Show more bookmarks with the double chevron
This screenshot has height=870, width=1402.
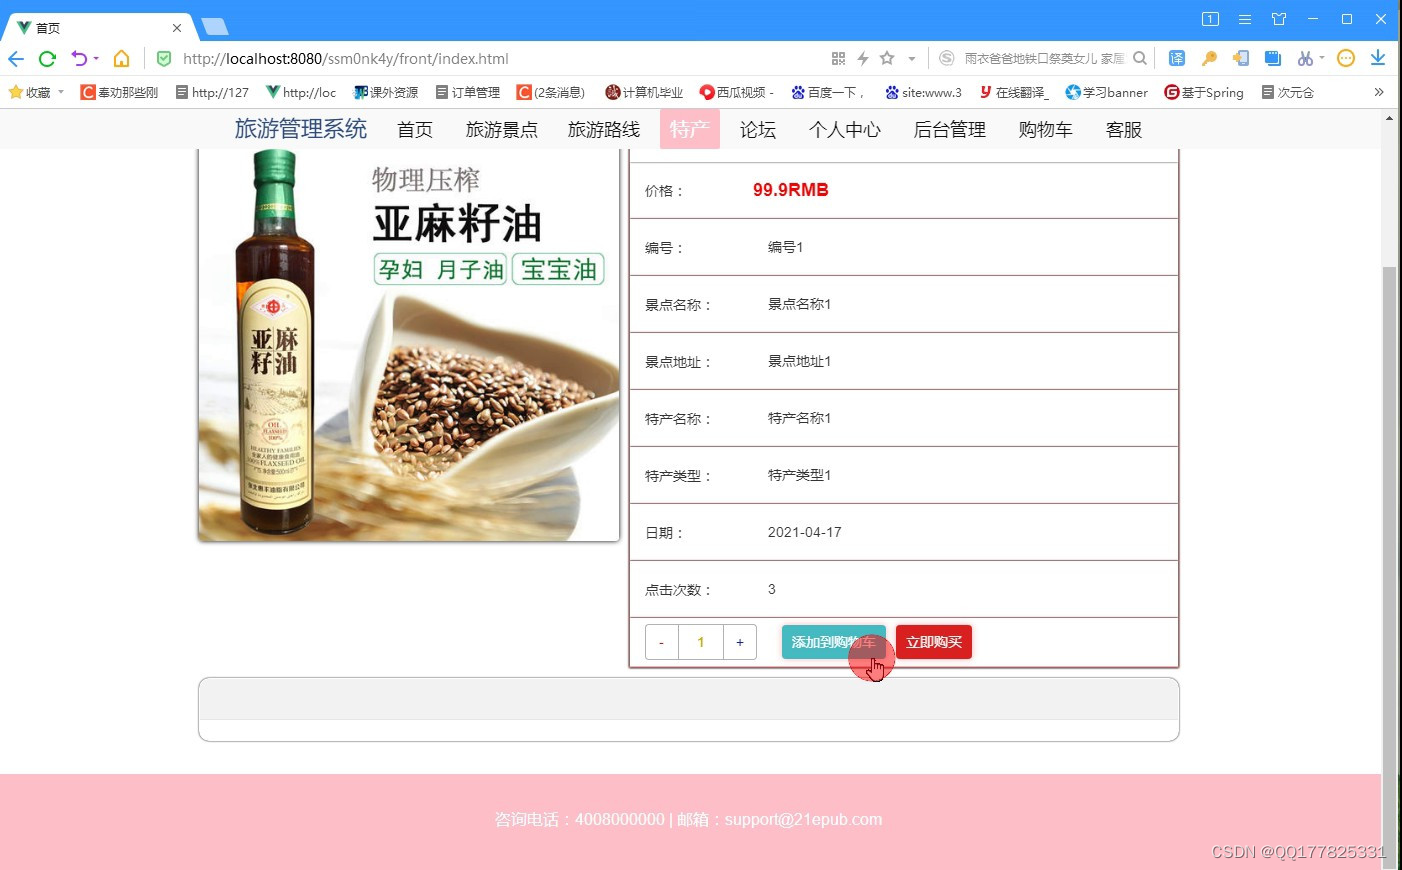point(1379,92)
